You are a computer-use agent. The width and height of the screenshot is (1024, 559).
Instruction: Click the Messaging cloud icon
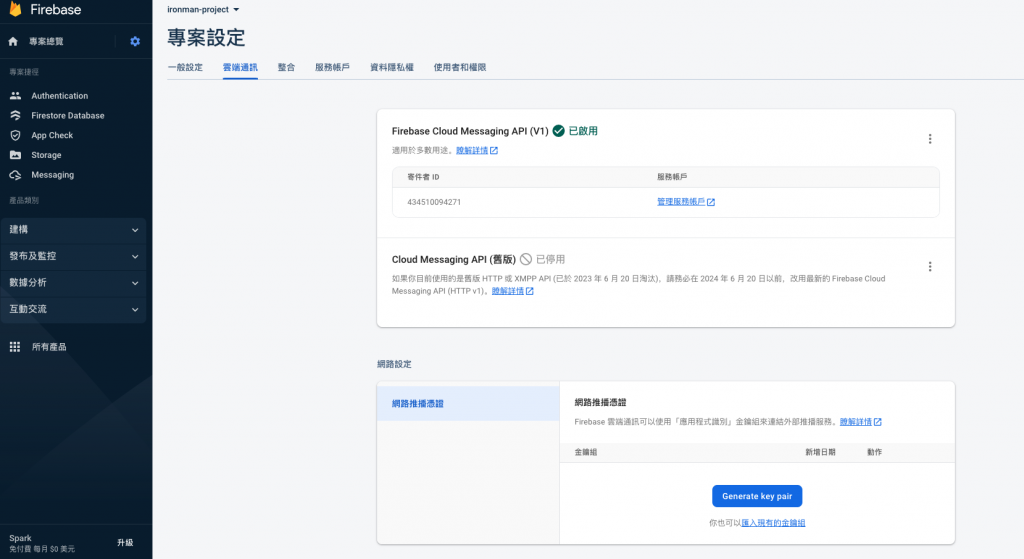coord(16,175)
